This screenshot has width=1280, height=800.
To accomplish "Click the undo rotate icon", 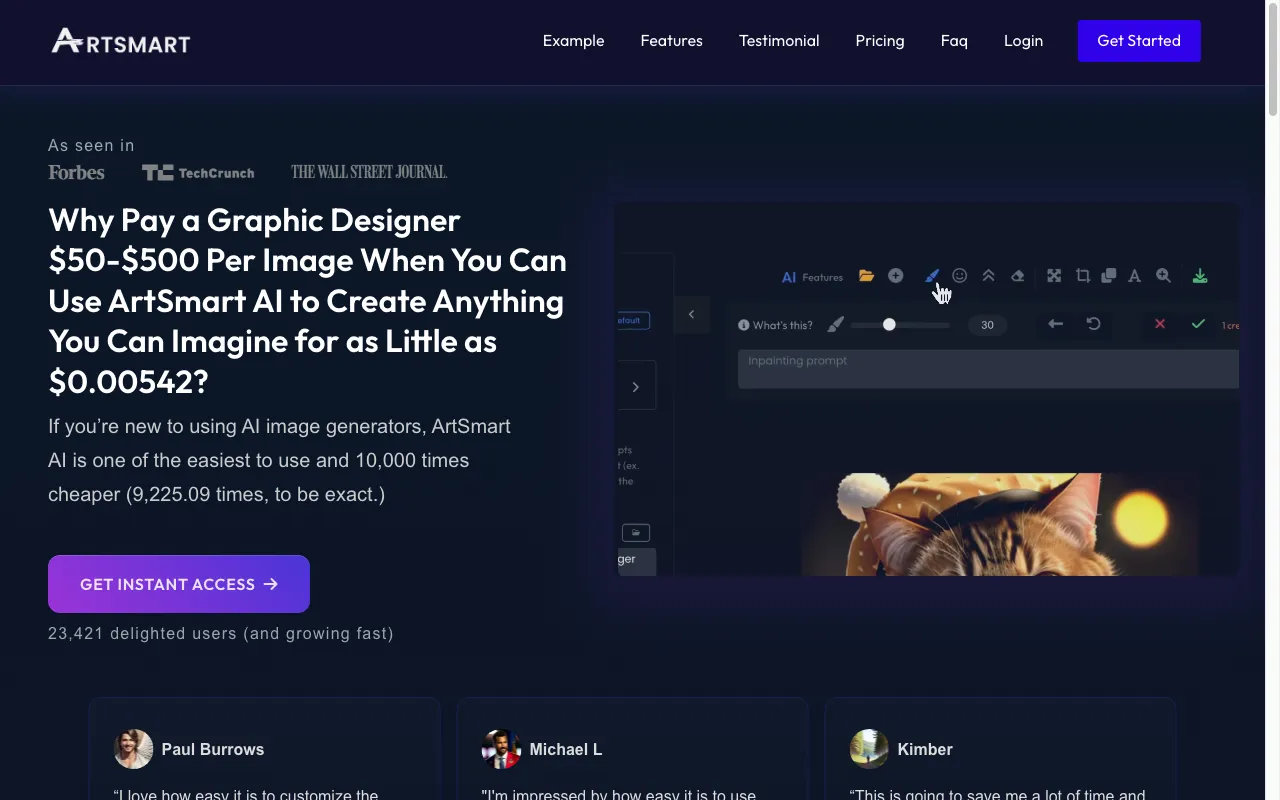I will click(x=1093, y=324).
